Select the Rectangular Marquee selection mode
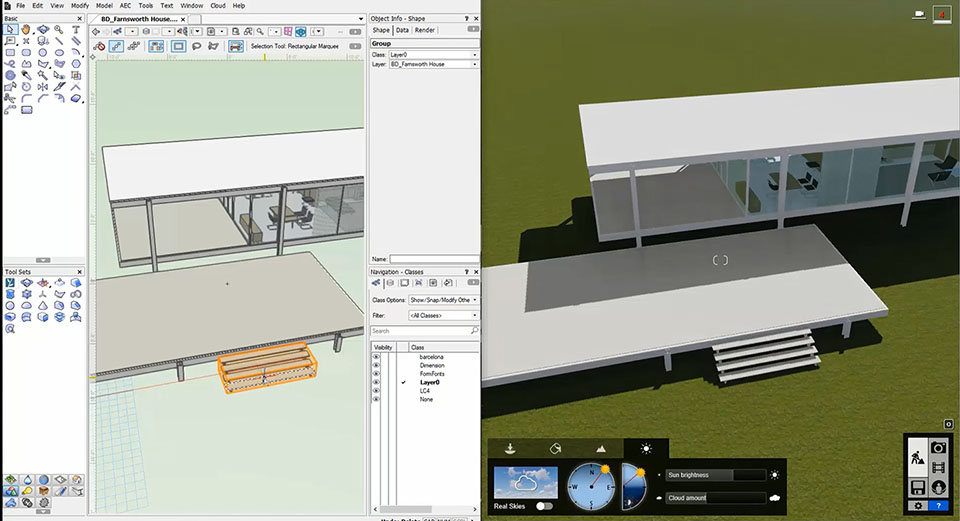The height and width of the screenshot is (521, 960). click(179, 46)
